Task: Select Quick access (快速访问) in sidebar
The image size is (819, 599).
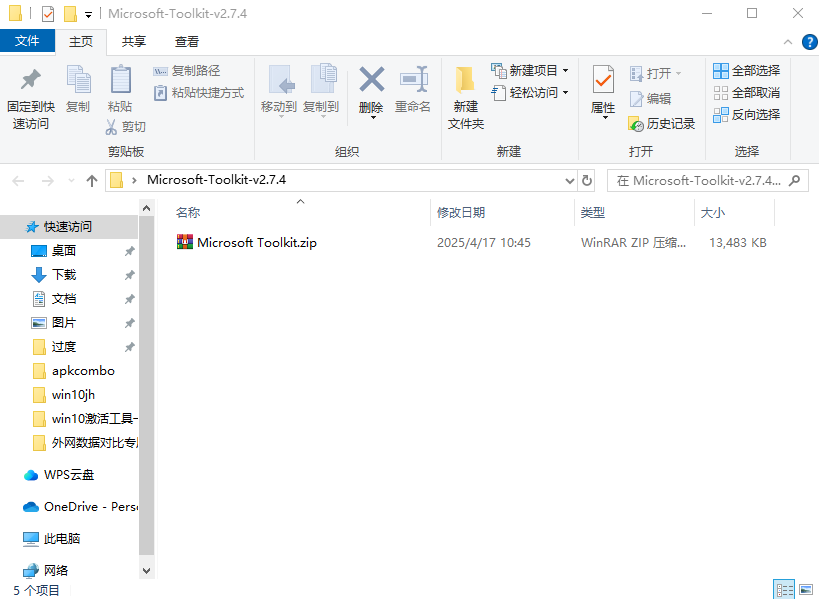Action: click(68, 227)
